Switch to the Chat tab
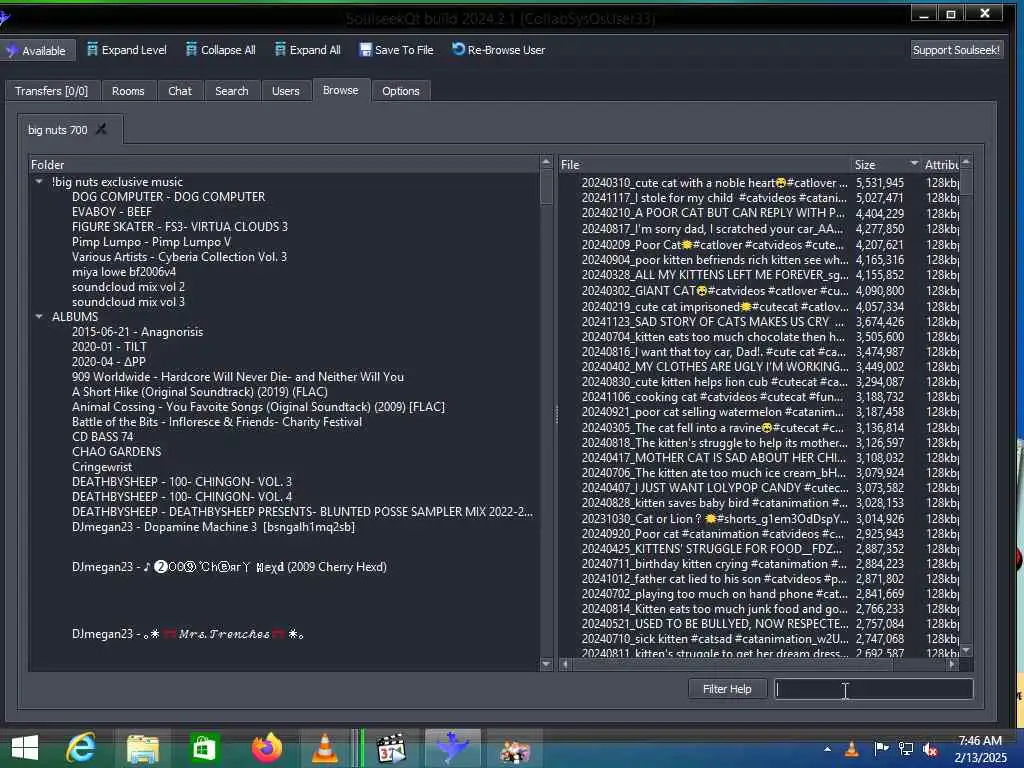1024x768 pixels. pyautogui.click(x=180, y=91)
